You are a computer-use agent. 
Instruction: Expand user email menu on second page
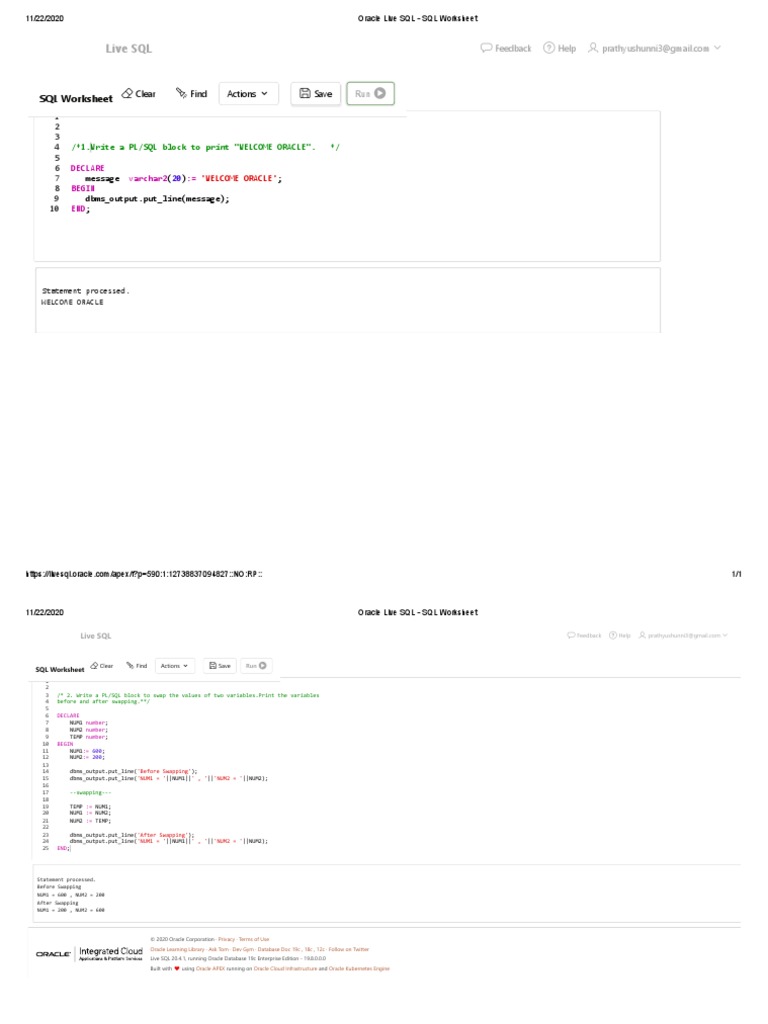coord(683,635)
